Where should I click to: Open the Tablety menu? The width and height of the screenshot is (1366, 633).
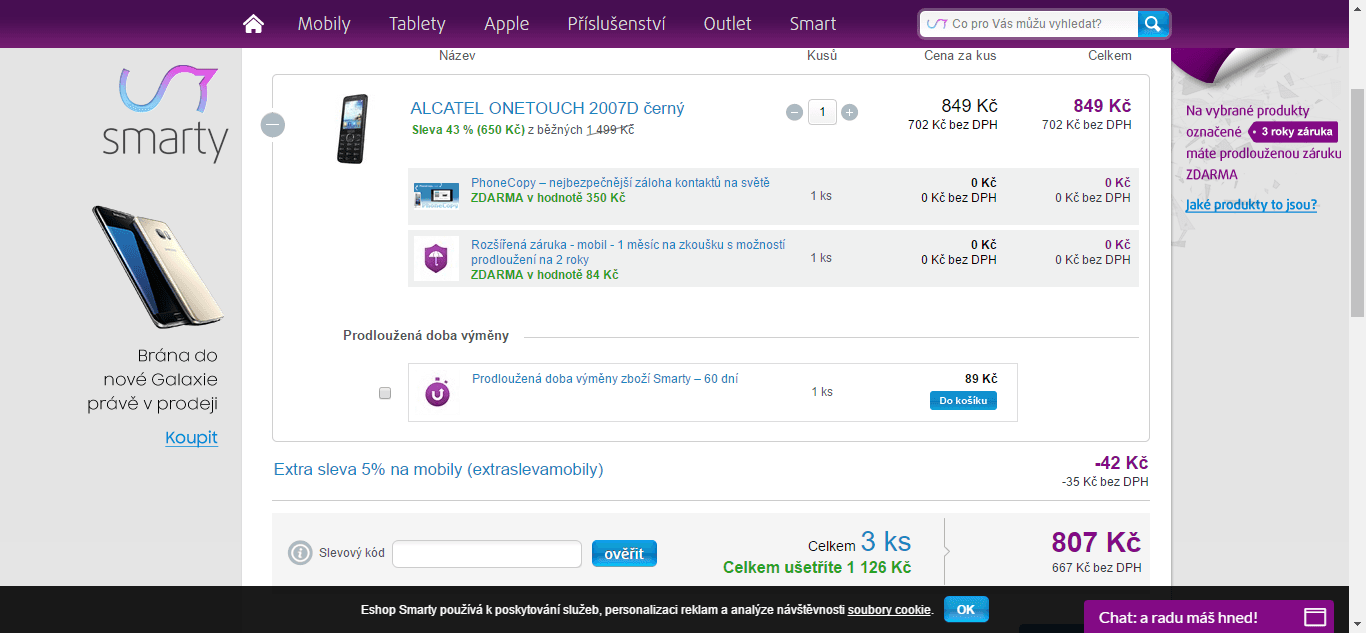coord(417,23)
